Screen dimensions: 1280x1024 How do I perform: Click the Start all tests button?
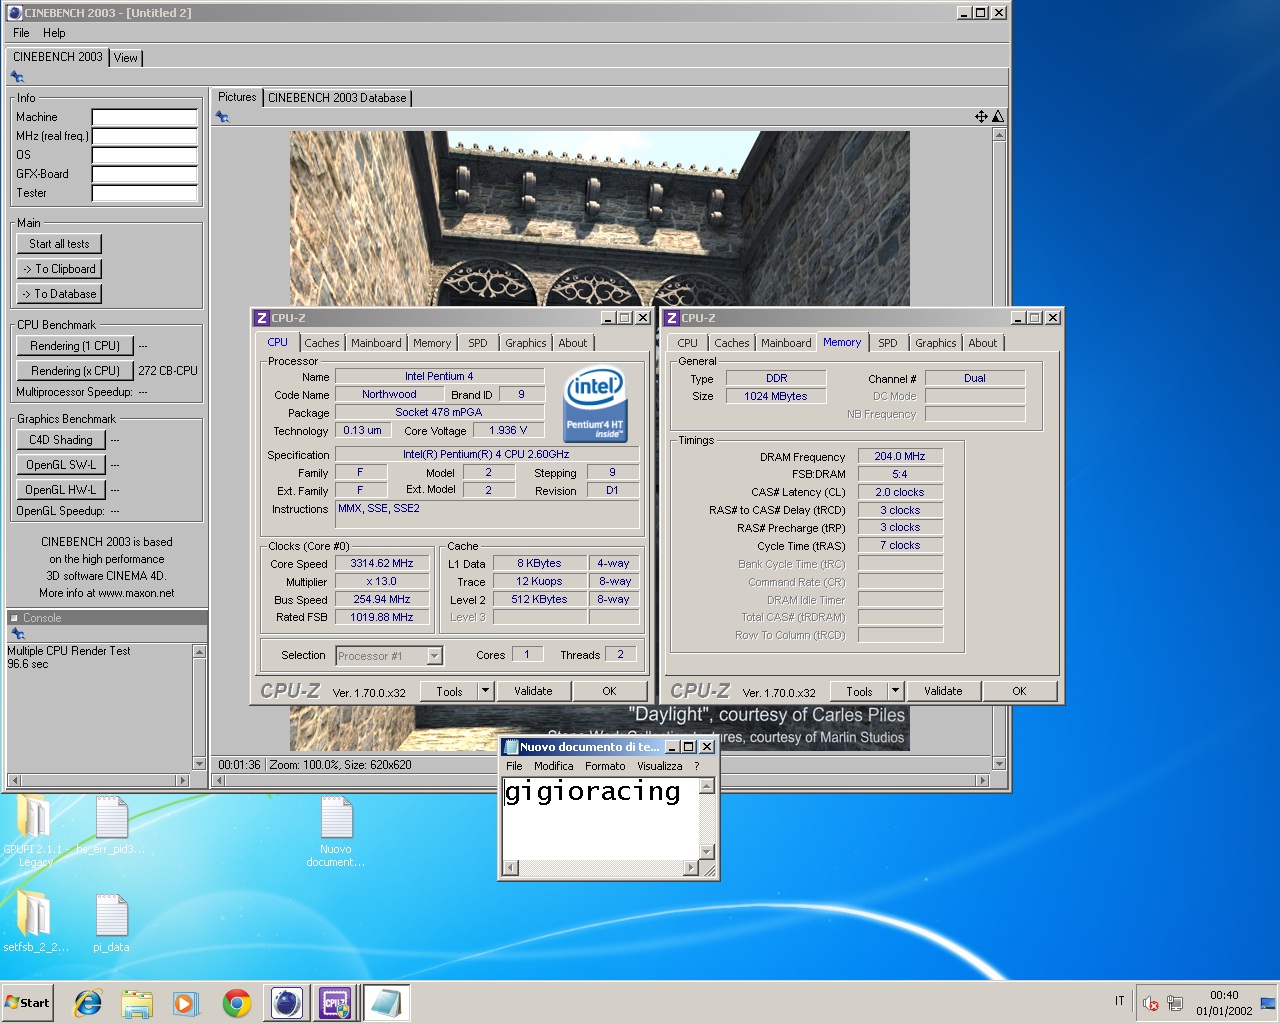59,244
